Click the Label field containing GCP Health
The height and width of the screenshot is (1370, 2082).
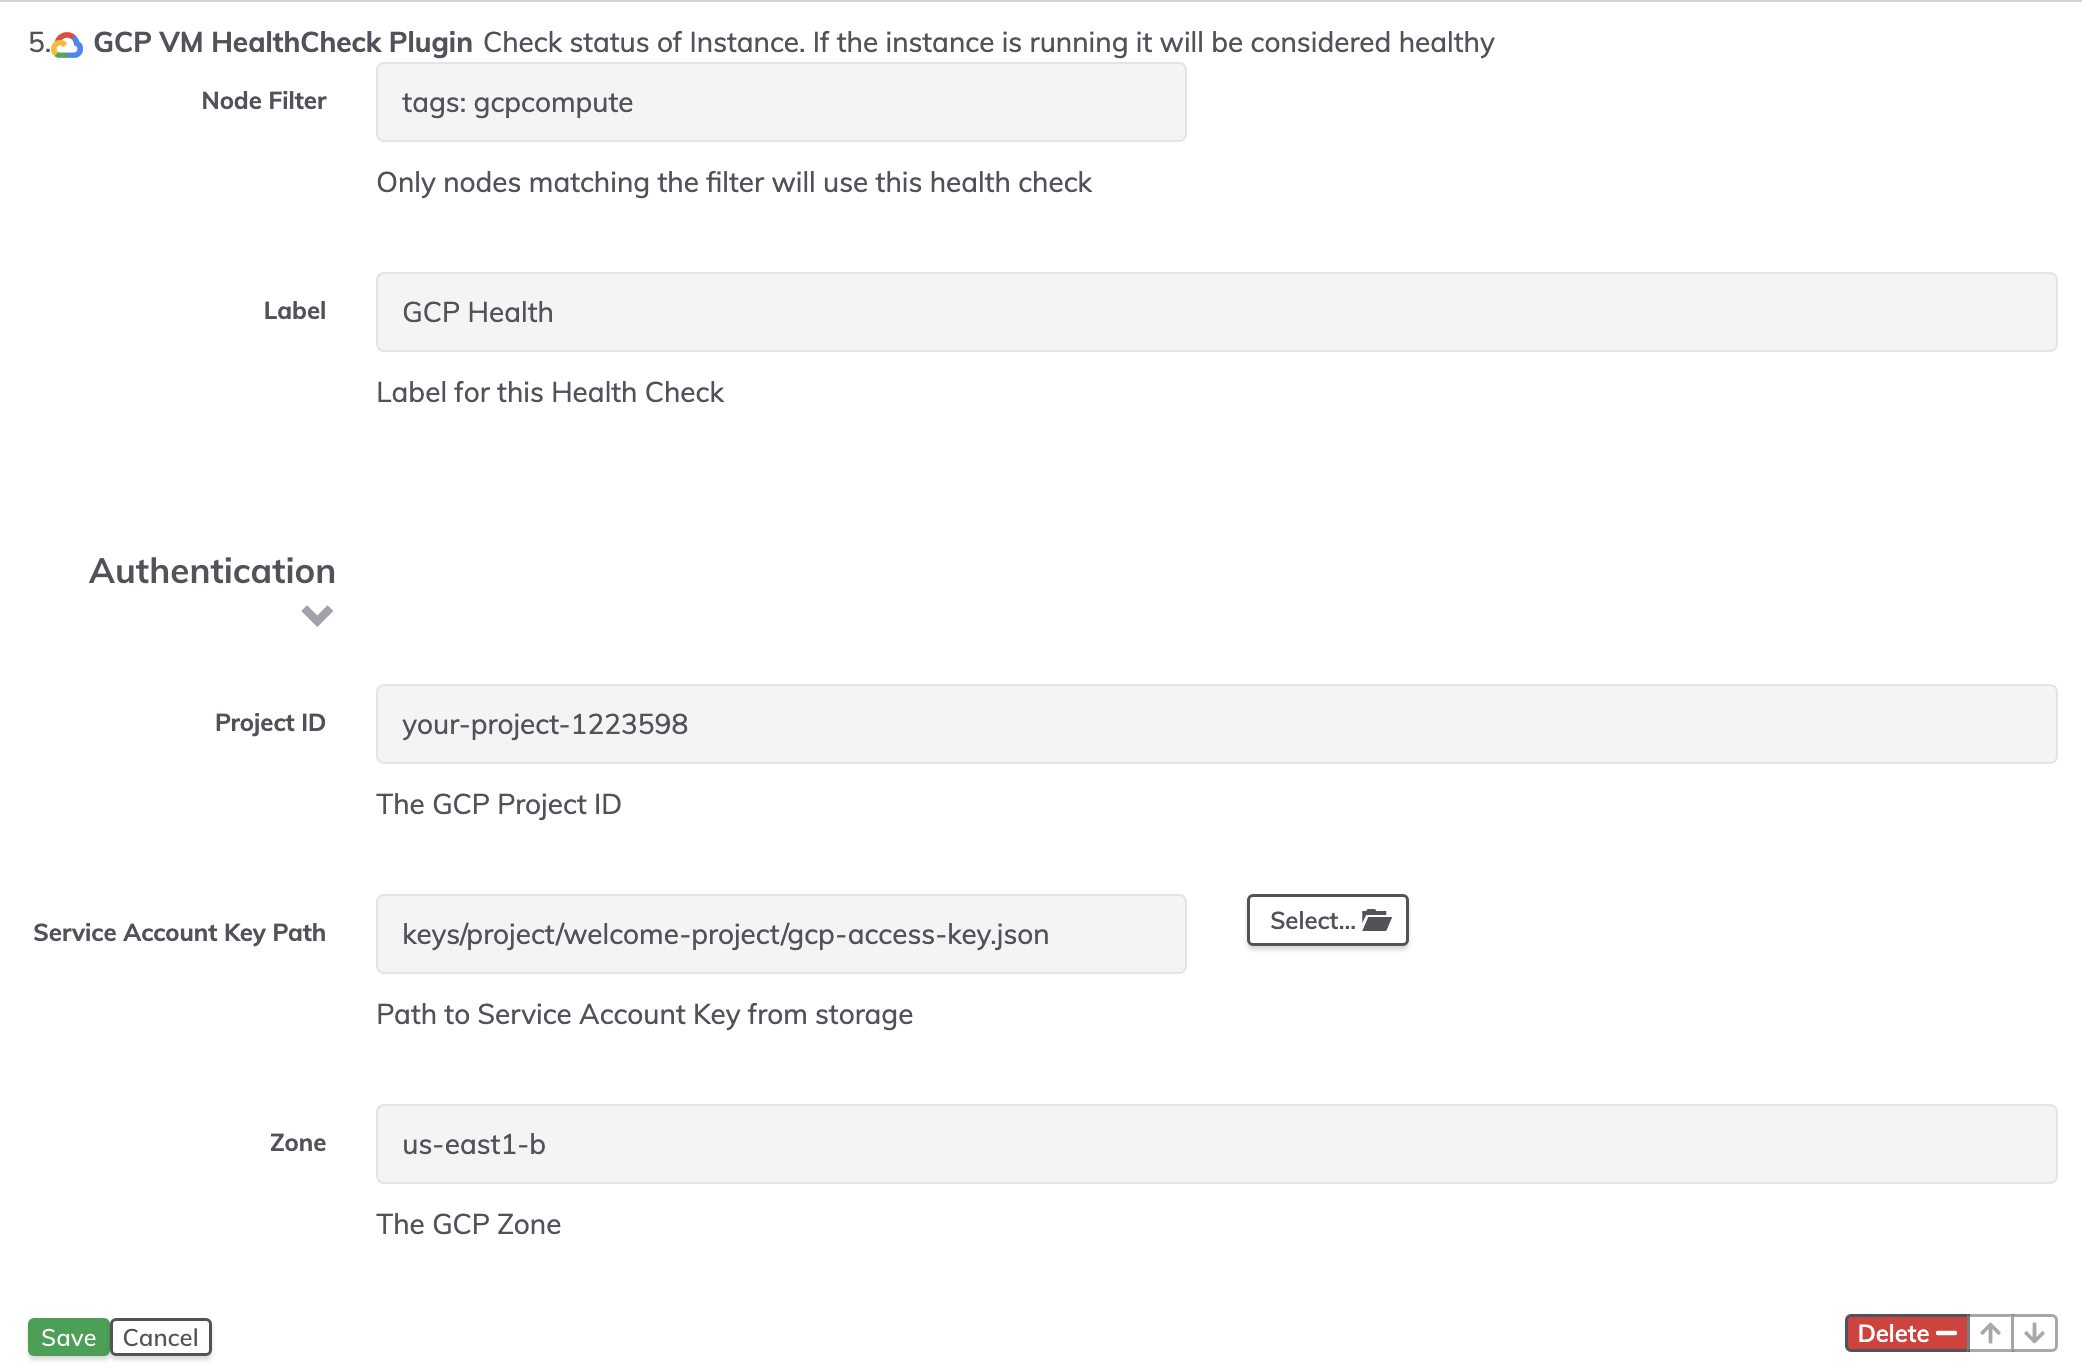[1216, 312]
